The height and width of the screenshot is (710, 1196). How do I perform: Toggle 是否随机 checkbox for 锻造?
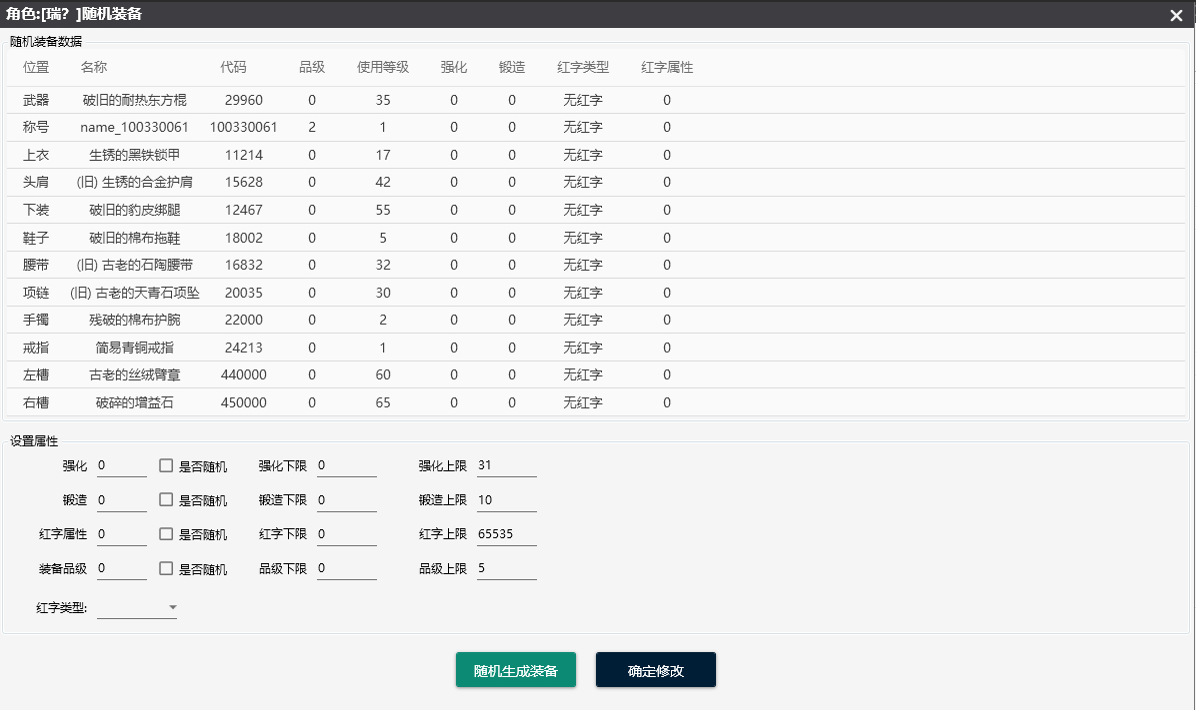[166, 500]
